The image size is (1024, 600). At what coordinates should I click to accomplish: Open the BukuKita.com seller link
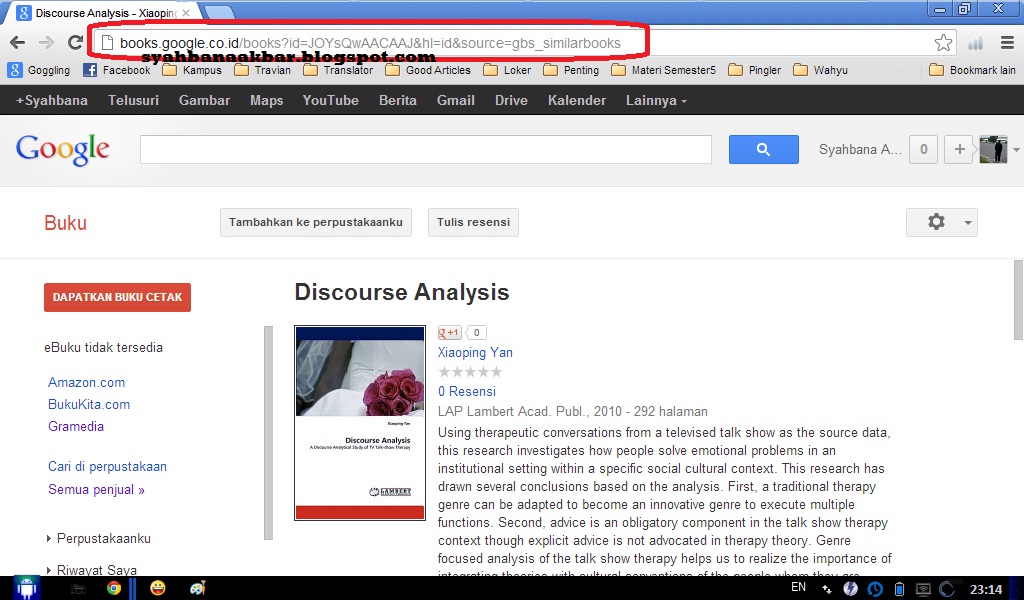89,405
